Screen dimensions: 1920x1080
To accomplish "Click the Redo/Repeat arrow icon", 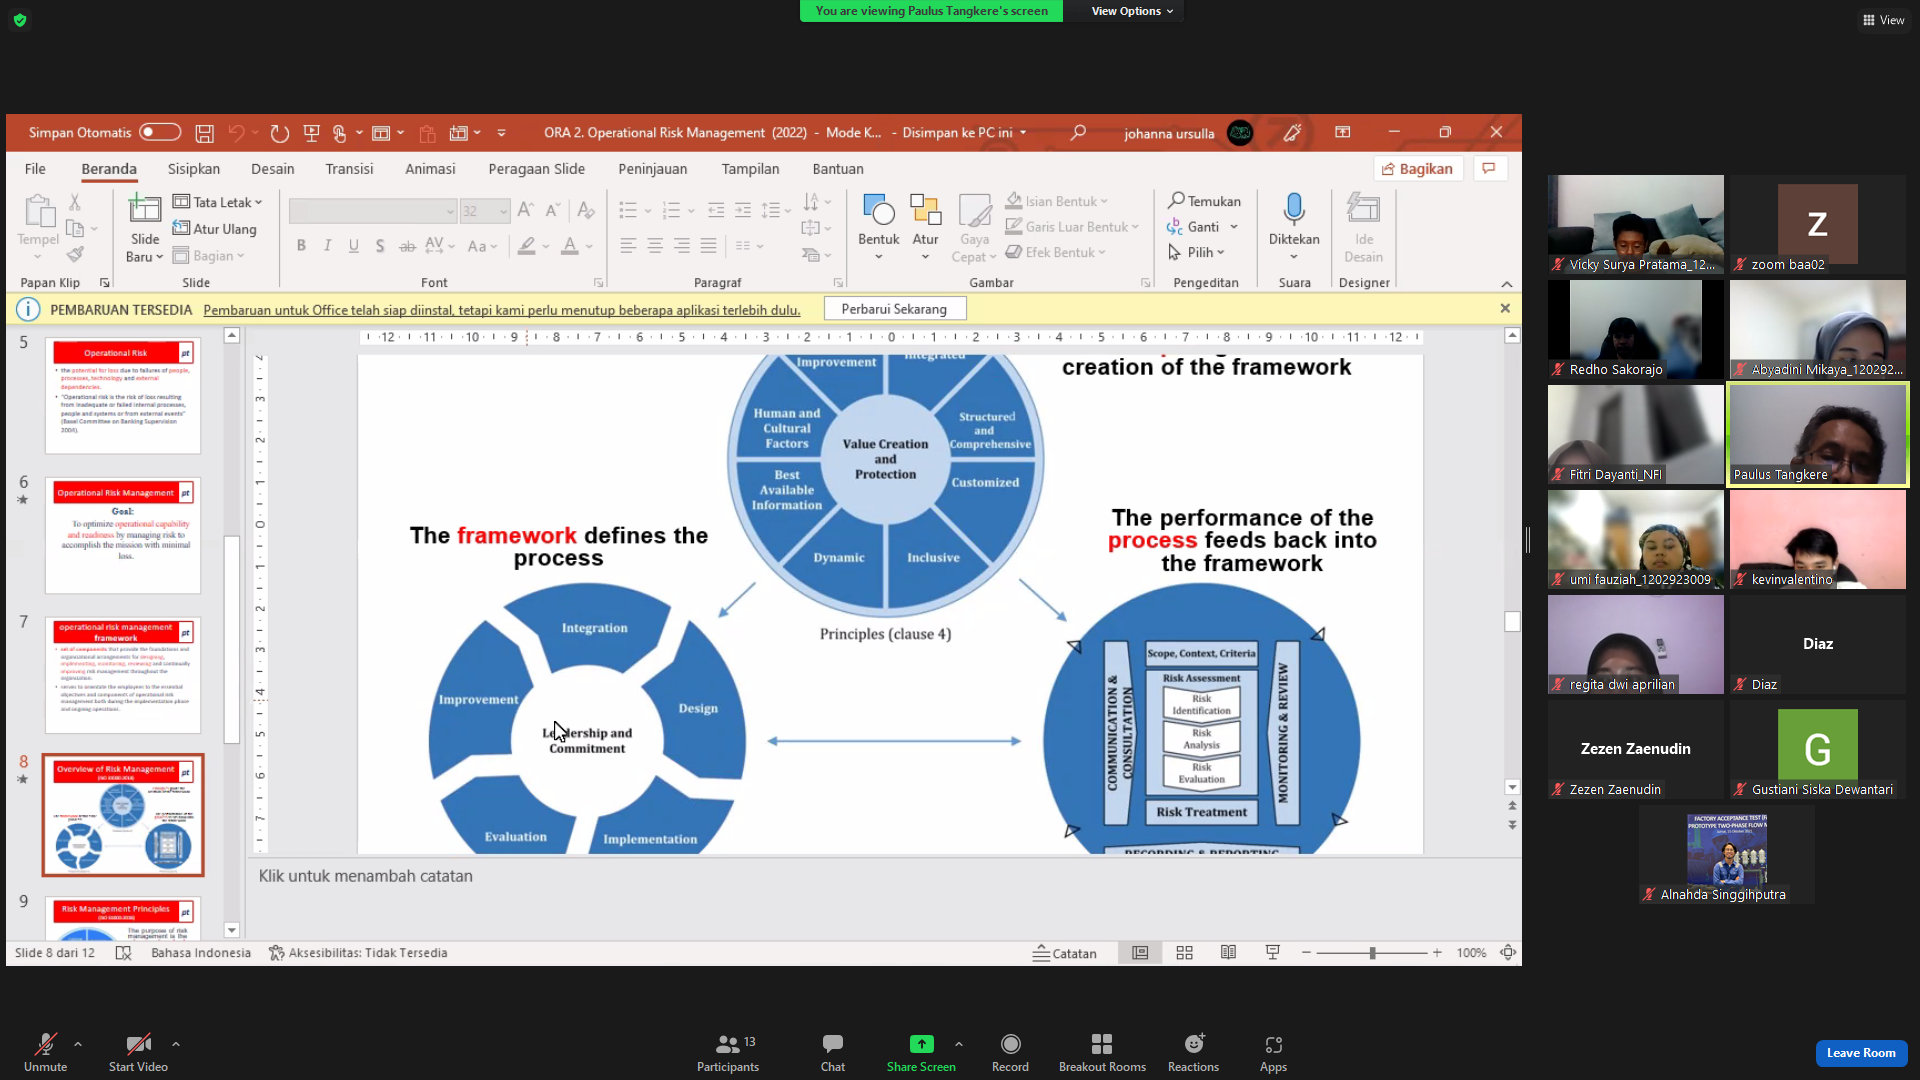I will [x=280, y=133].
